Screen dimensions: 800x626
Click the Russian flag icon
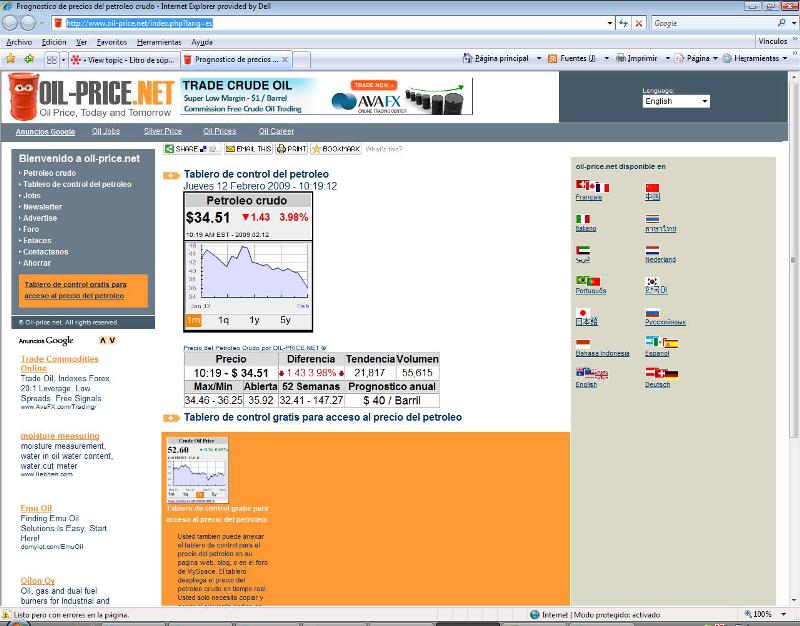pos(652,311)
